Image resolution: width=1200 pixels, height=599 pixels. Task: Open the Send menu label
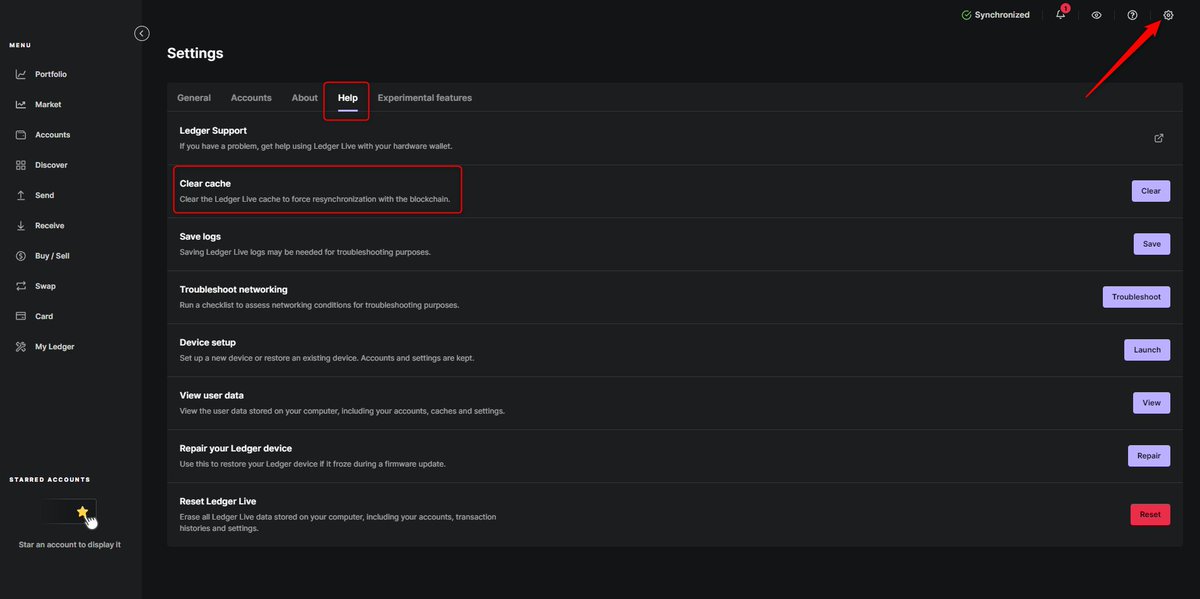coord(45,195)
